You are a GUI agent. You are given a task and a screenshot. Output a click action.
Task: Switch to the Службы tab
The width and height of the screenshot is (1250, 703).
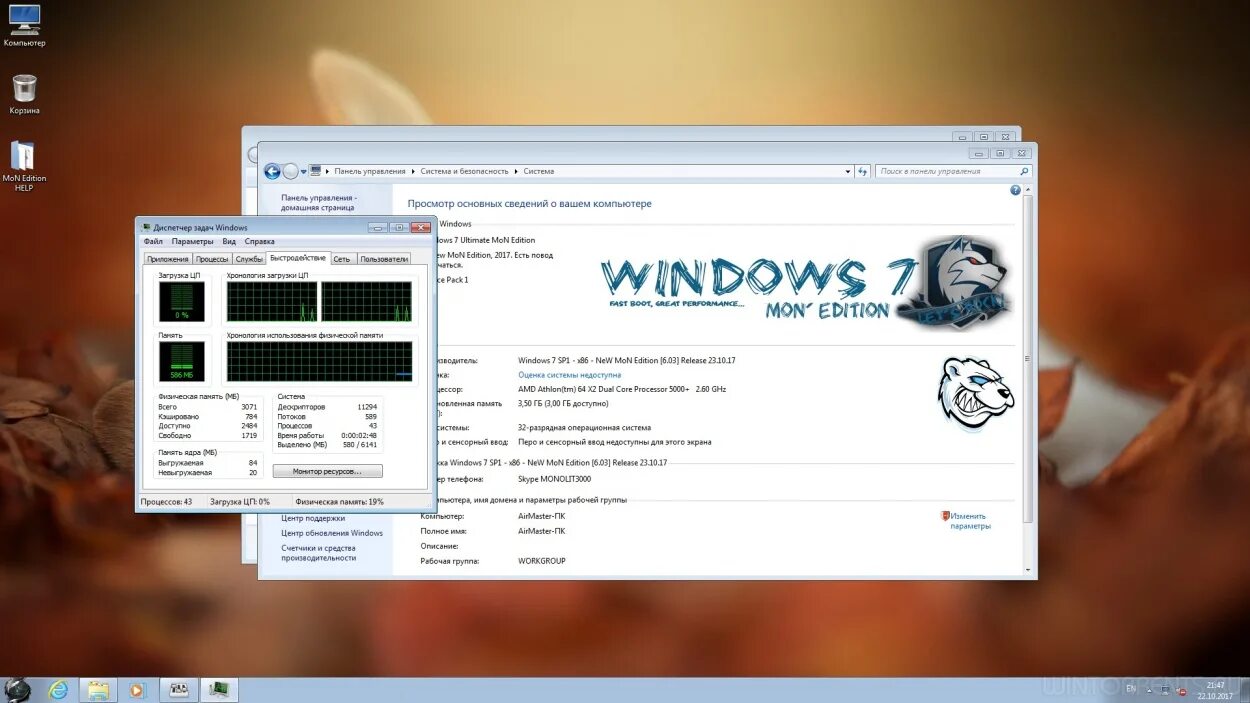(x=249, y=259)
